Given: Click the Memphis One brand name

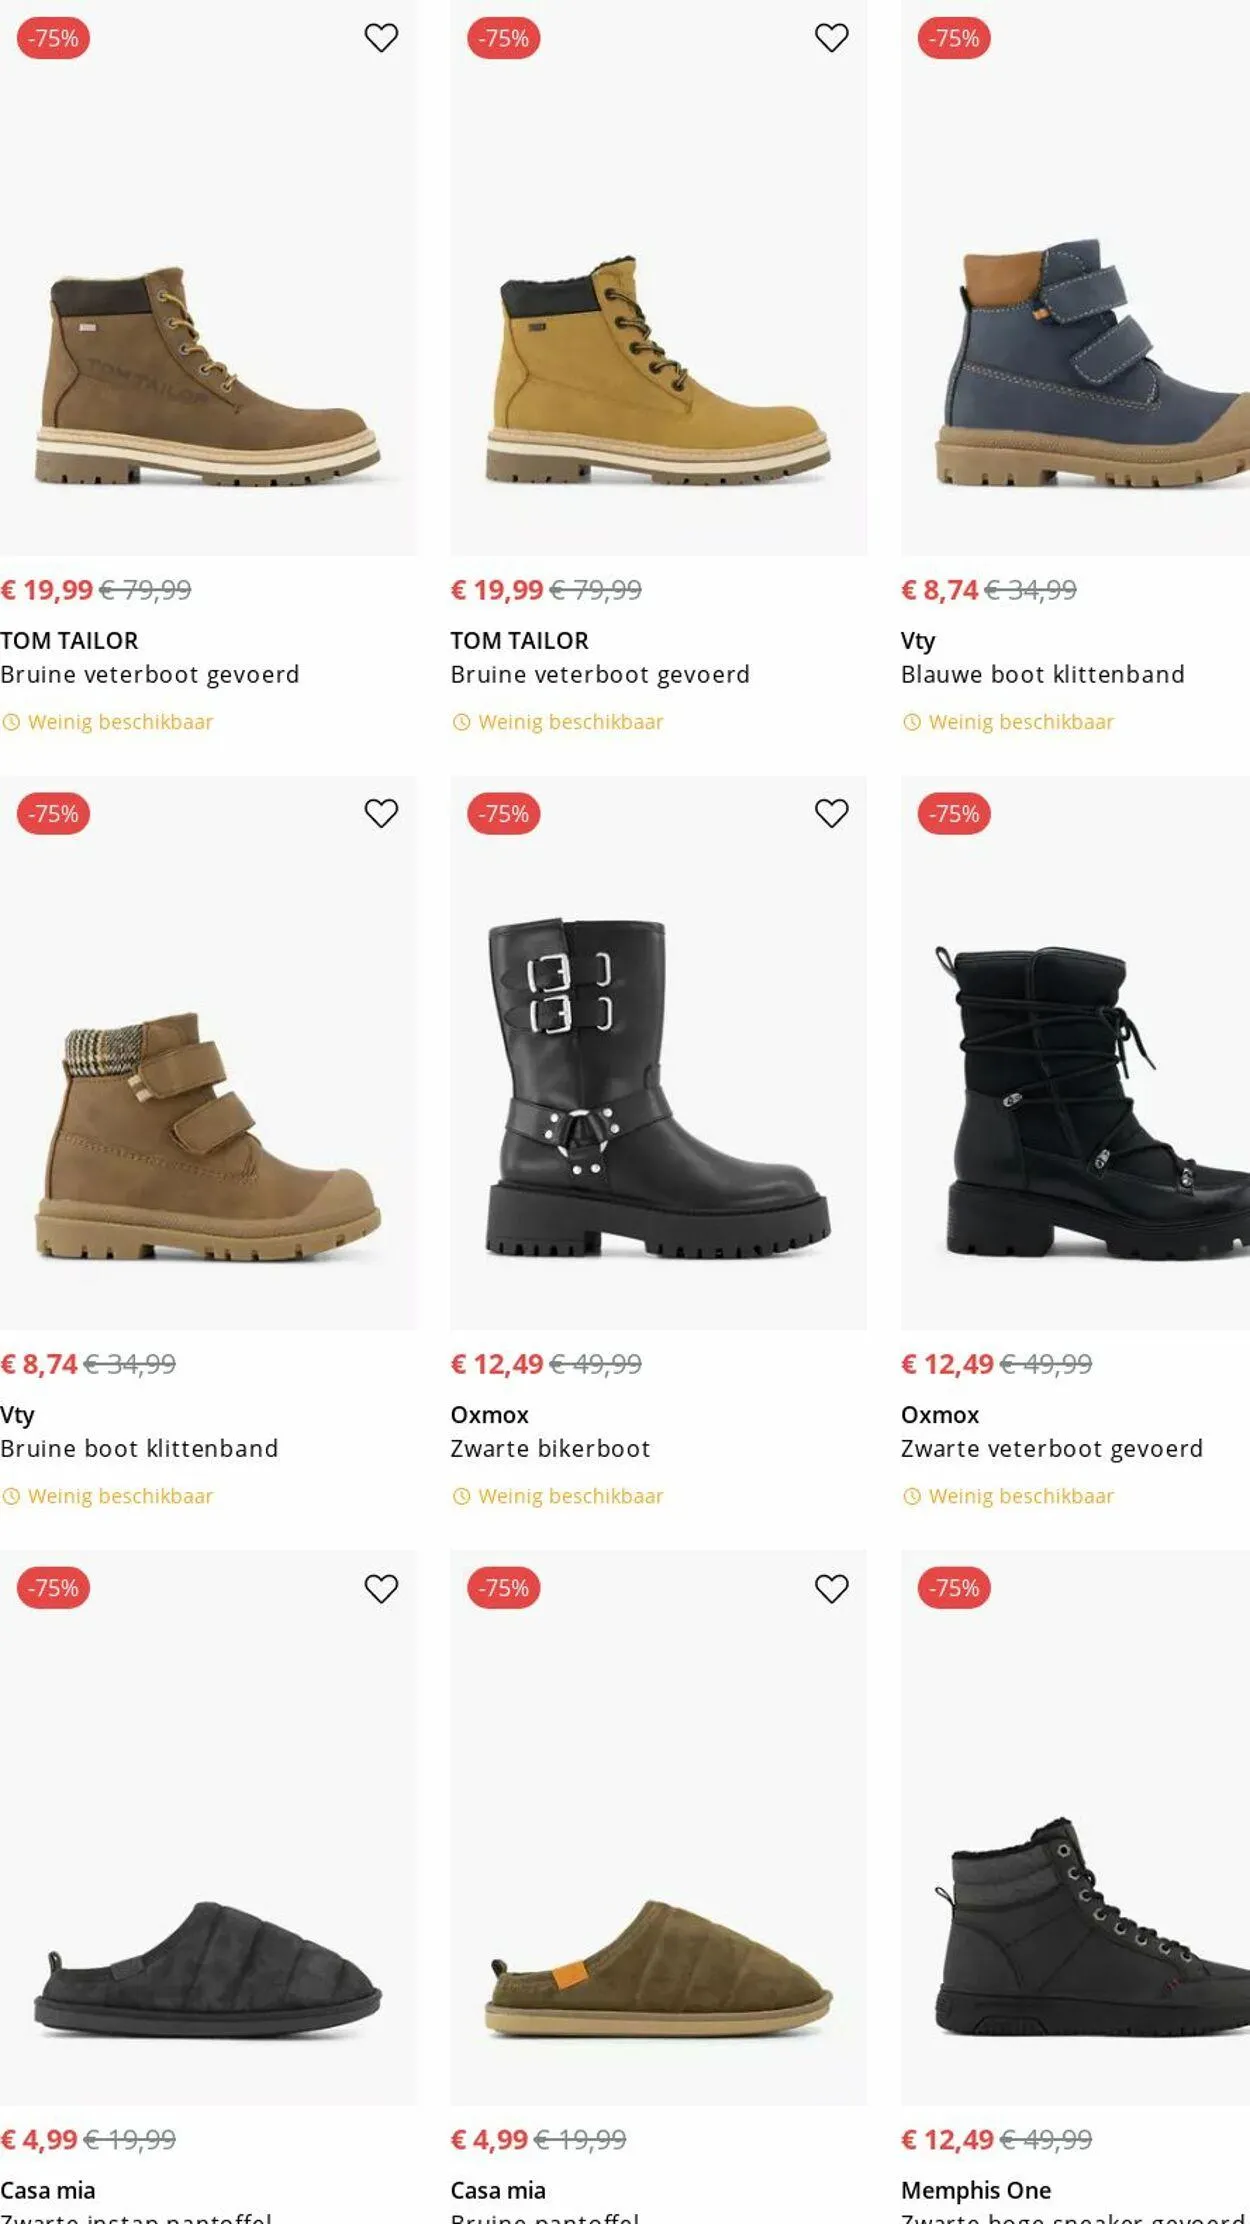Looking at the screenshot, I should coord(975,2190).
